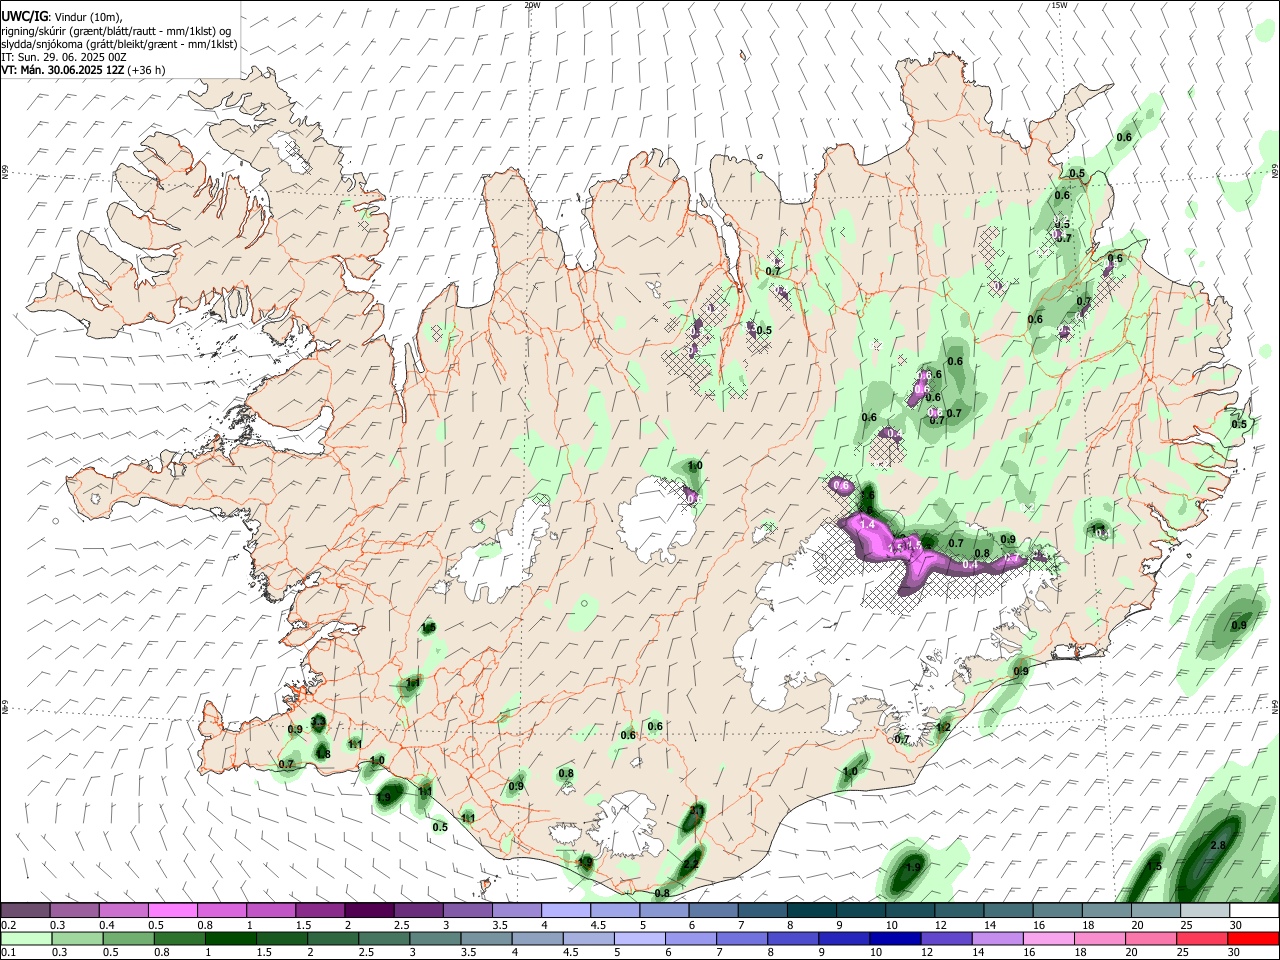This screenshot has width=1280, height=960.
Task: Click the '30' label ending the lower legend
Action: pyautogui.click(x=1233, y=953)
